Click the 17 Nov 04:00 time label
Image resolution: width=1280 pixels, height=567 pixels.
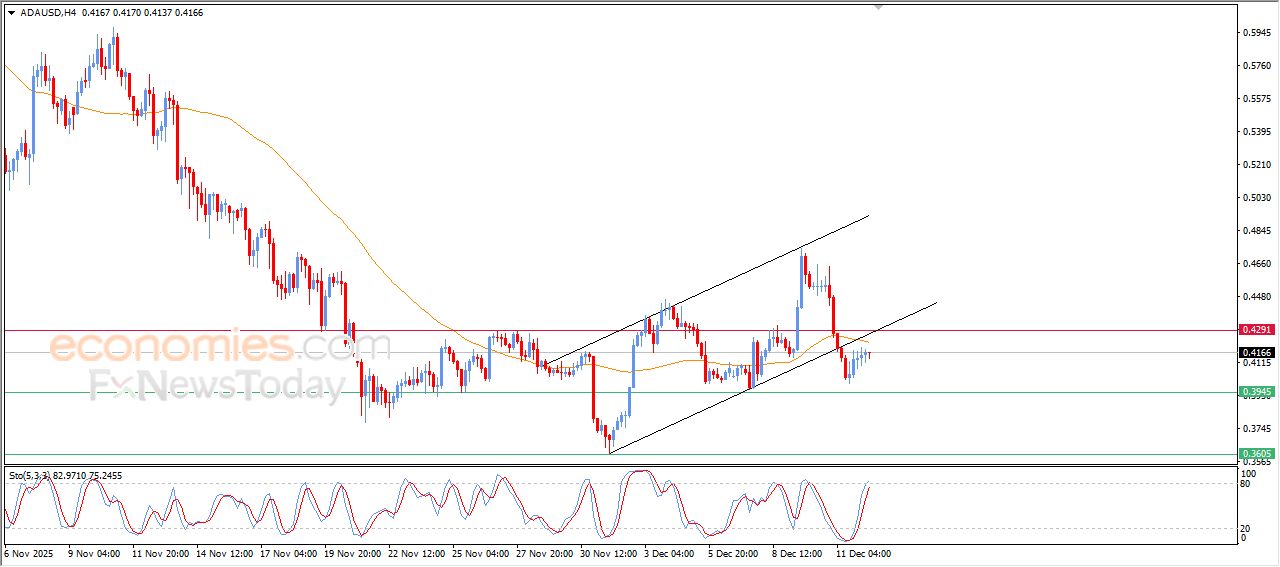[x=288, y=553]
